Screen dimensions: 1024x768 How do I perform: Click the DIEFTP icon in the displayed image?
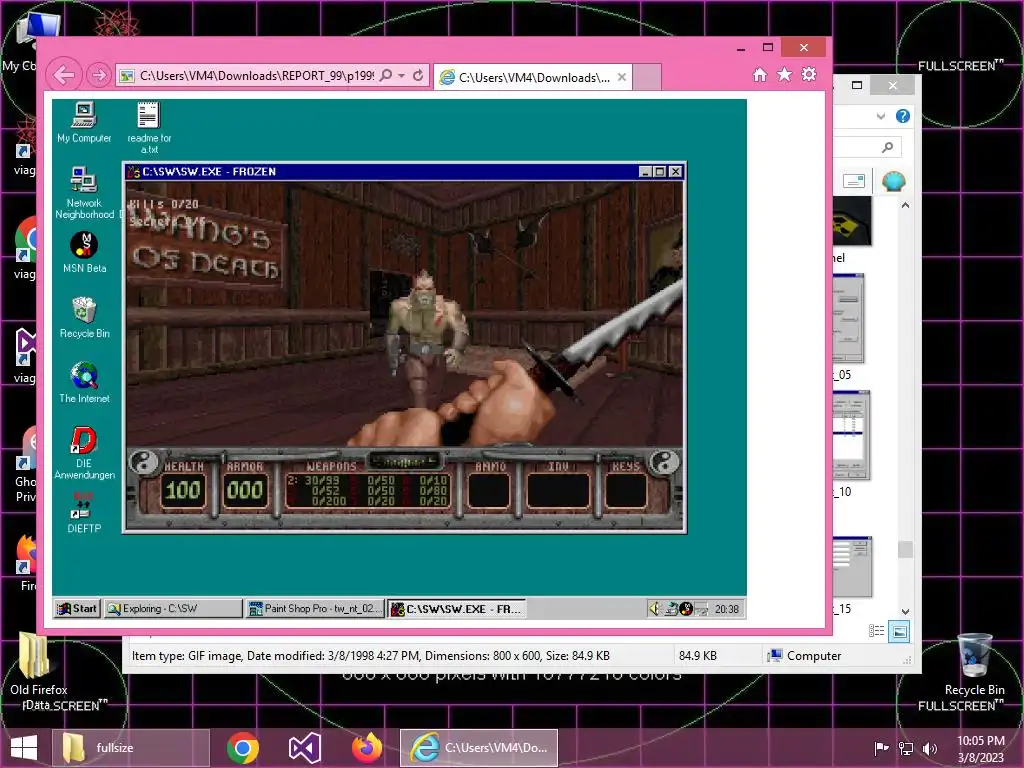point(84,513)
